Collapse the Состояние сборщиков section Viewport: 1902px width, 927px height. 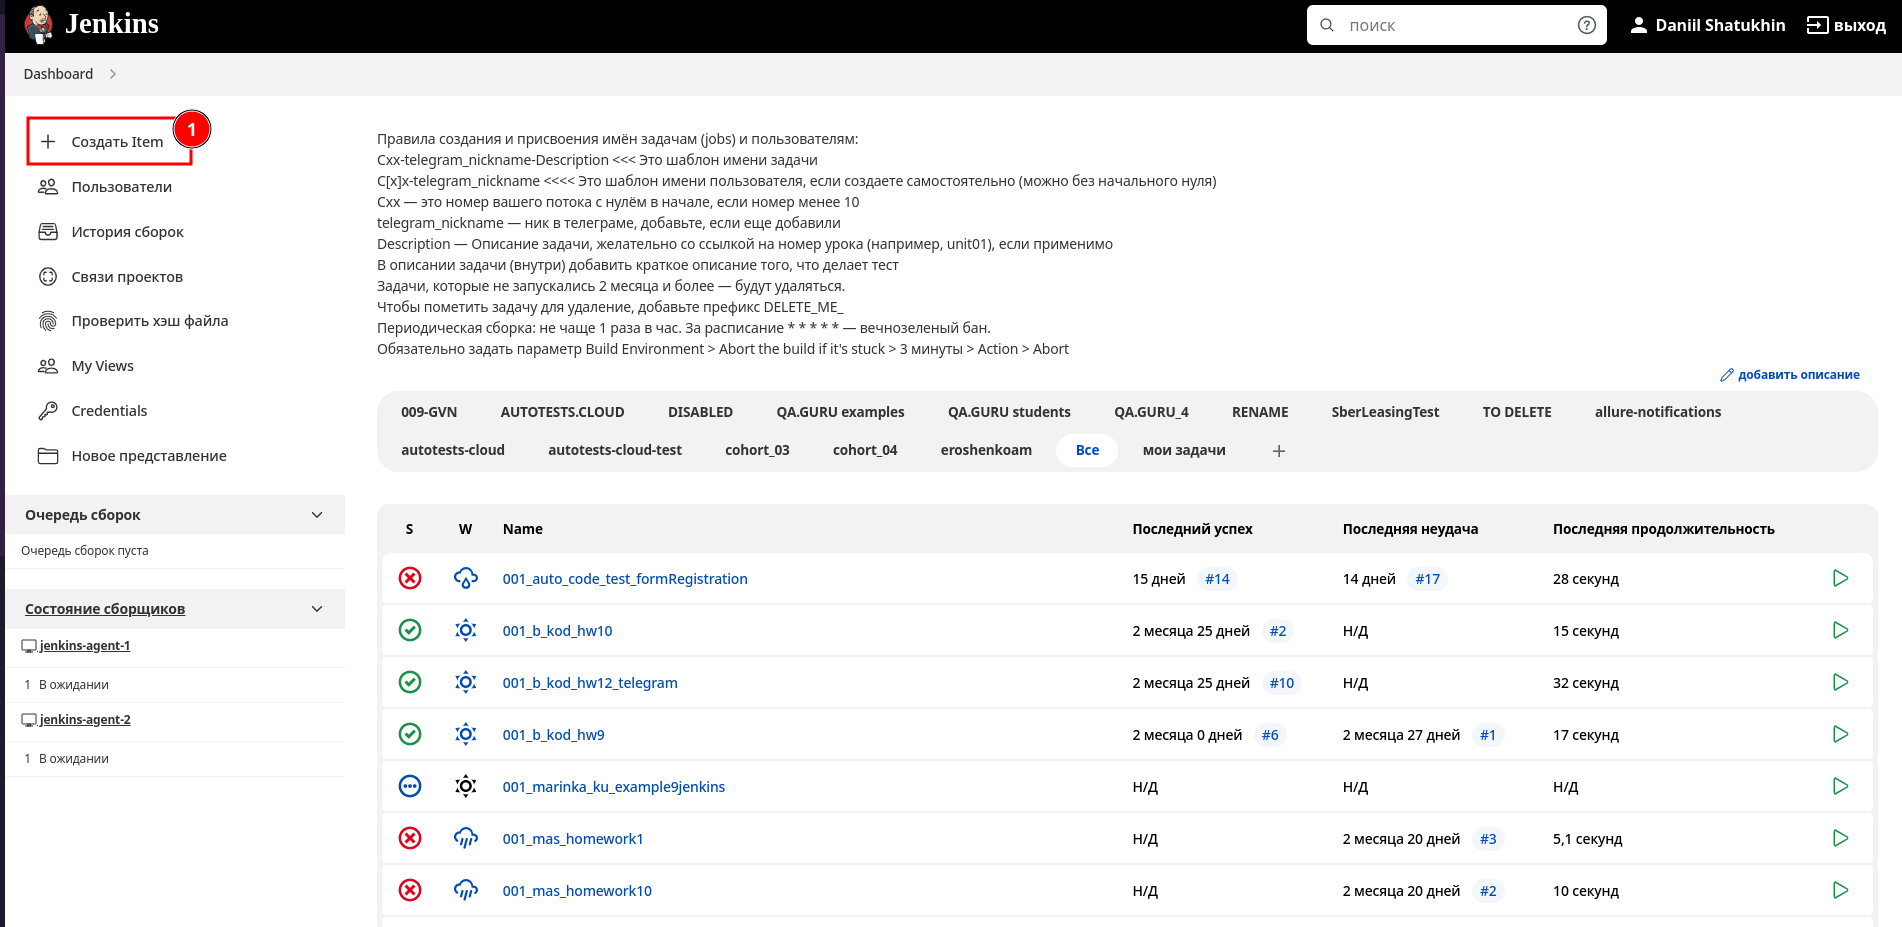pyautogui.click(x=317, y=609)
